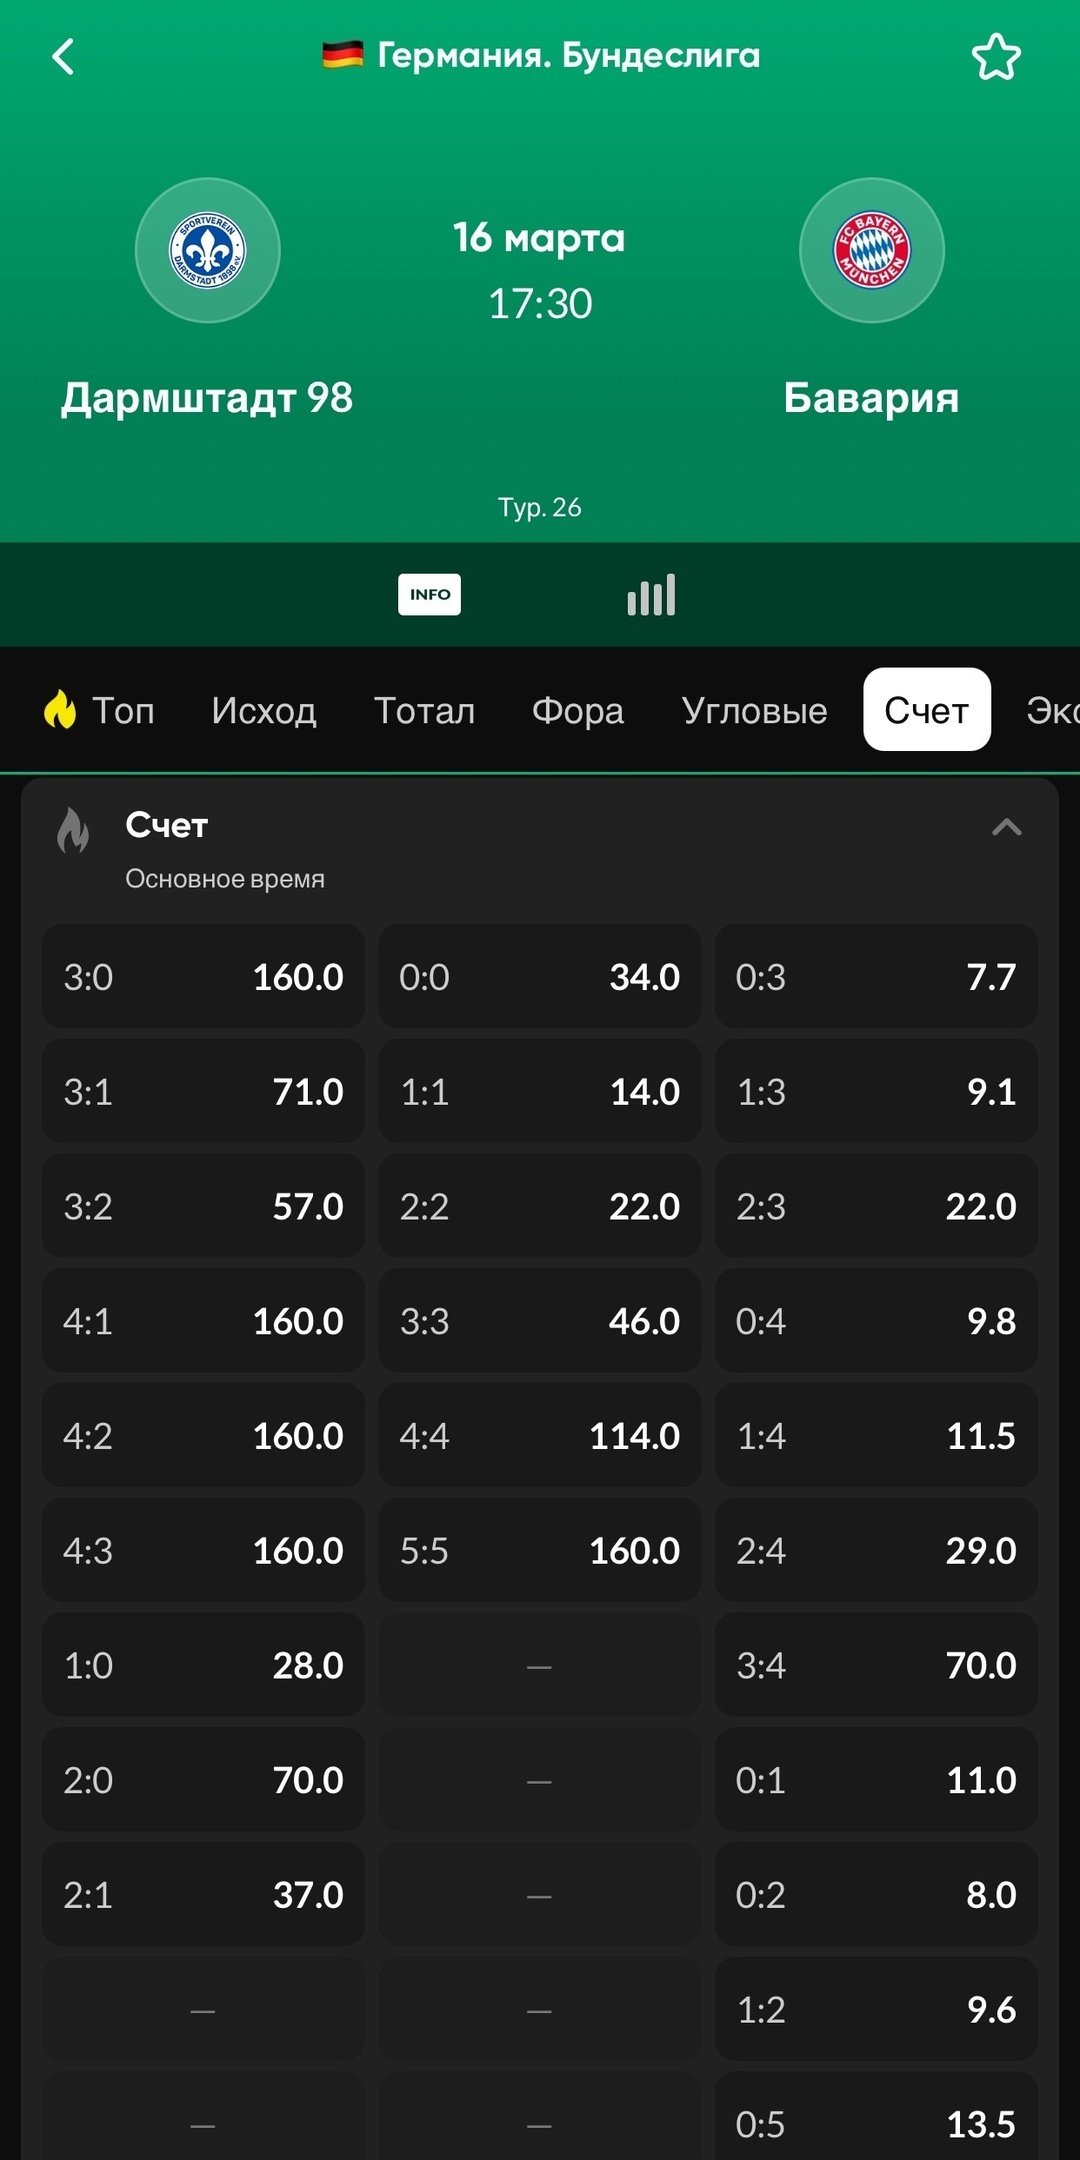
Task: Select the Угловые tab
Action: coord(754,710)
